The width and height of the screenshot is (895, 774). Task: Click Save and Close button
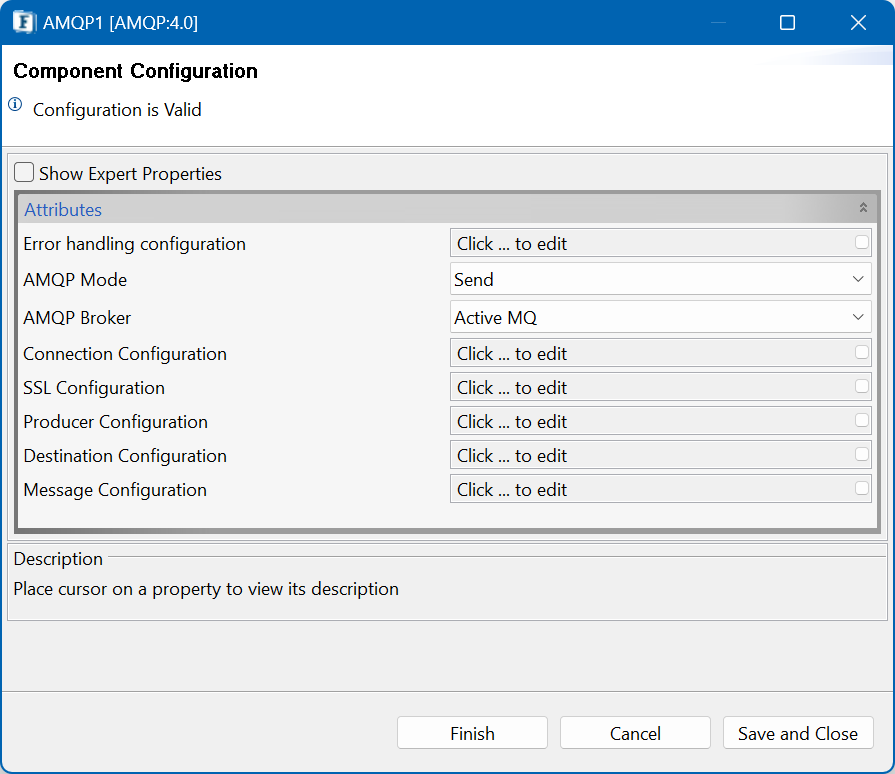(798, 733)
